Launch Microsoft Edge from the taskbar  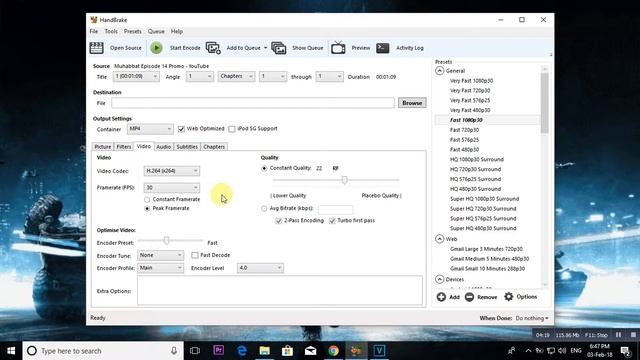(x=242, y=351)
